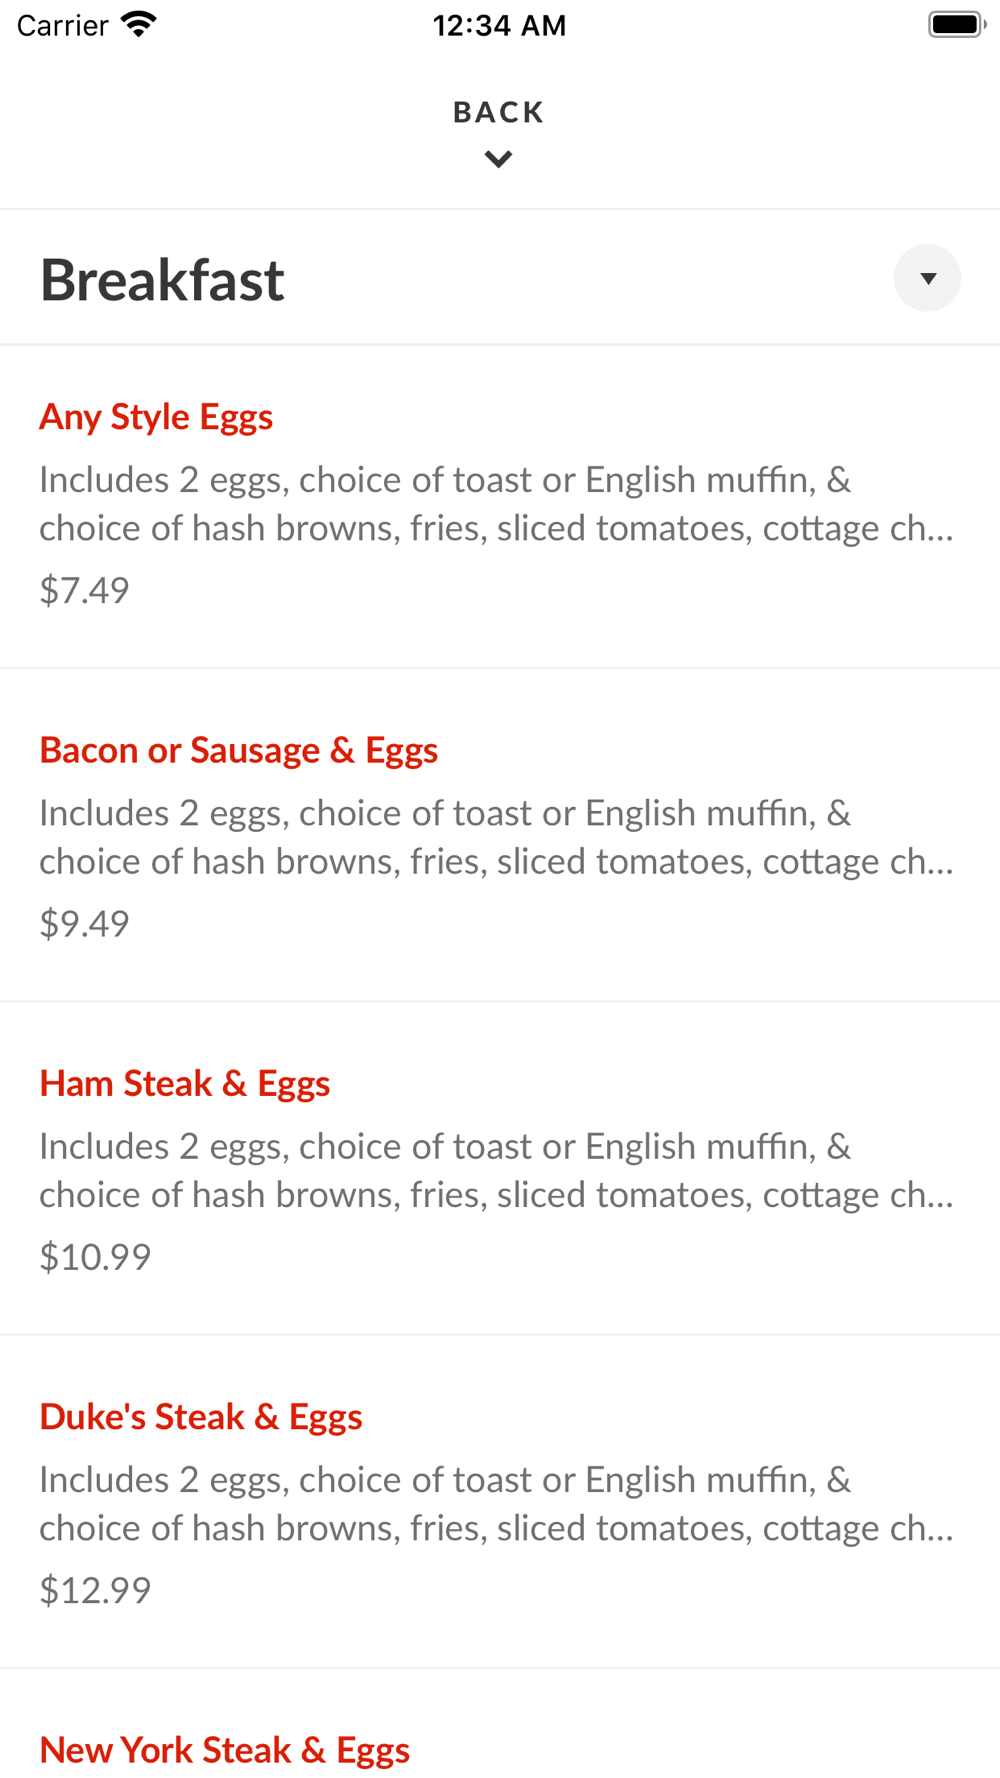1000x1778 pixels.
Task: Choose New York Steak & Eggs
Action: point(225,1750)
